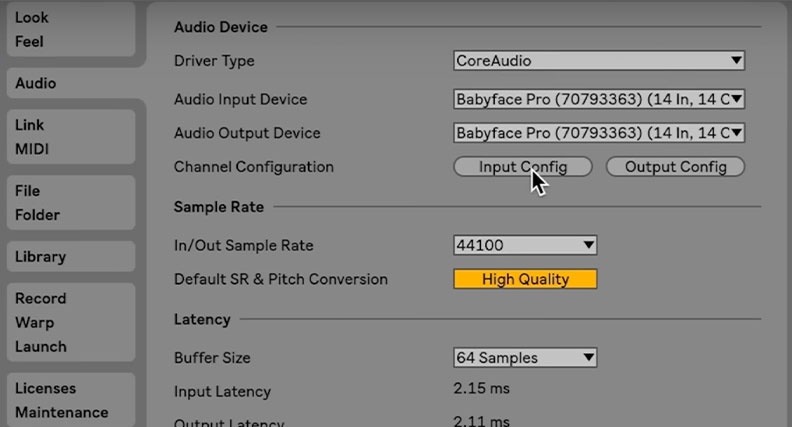Expand the Driver Type dropdown
The width and height of the screenshot is (792, 427).
(599, 61)
